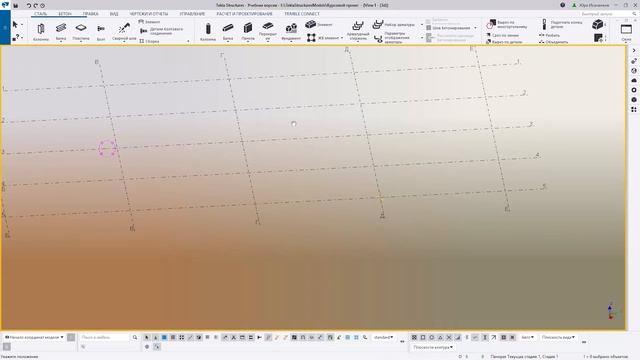Open Арматурные стержни rebar tool
Screen dimensions: 640x360
click(358, 31)
